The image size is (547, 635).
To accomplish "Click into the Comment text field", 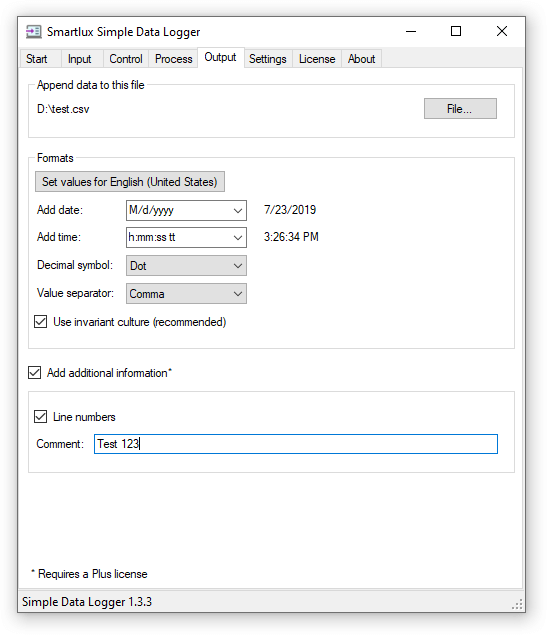I will (x=296, y=444).
